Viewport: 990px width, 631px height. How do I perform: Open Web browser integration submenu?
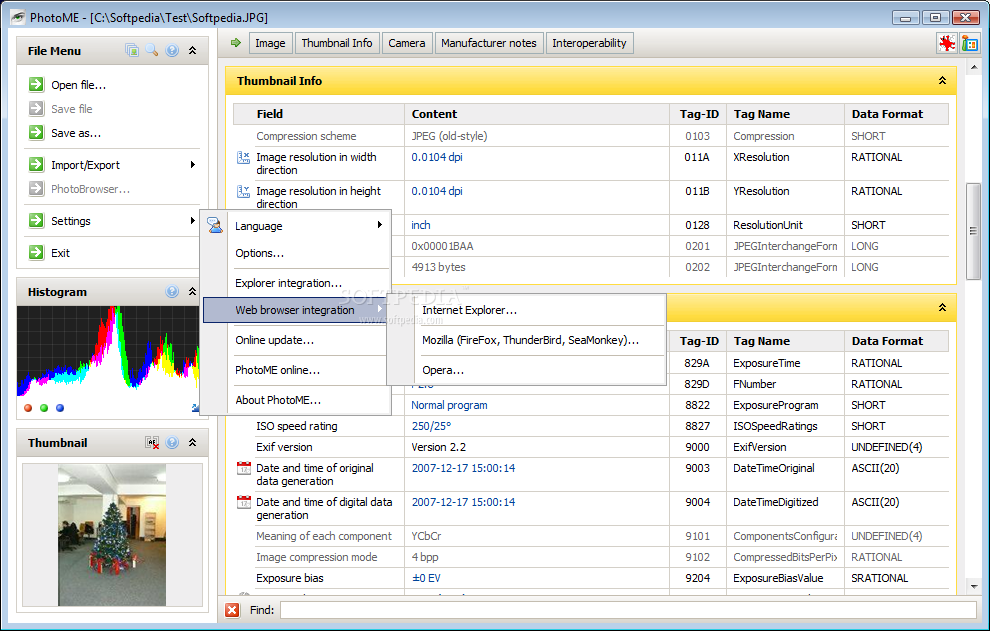coord(295,309)
